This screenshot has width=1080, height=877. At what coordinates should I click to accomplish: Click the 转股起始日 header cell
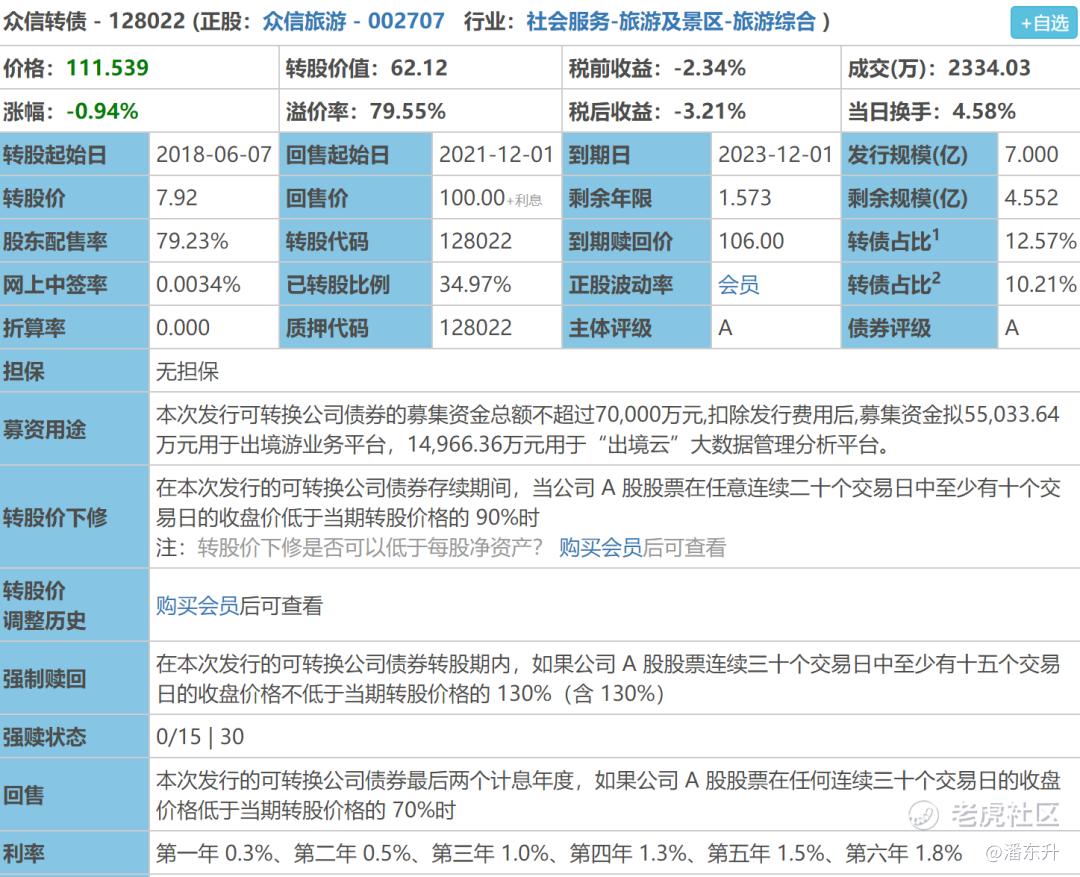point(74,154)
